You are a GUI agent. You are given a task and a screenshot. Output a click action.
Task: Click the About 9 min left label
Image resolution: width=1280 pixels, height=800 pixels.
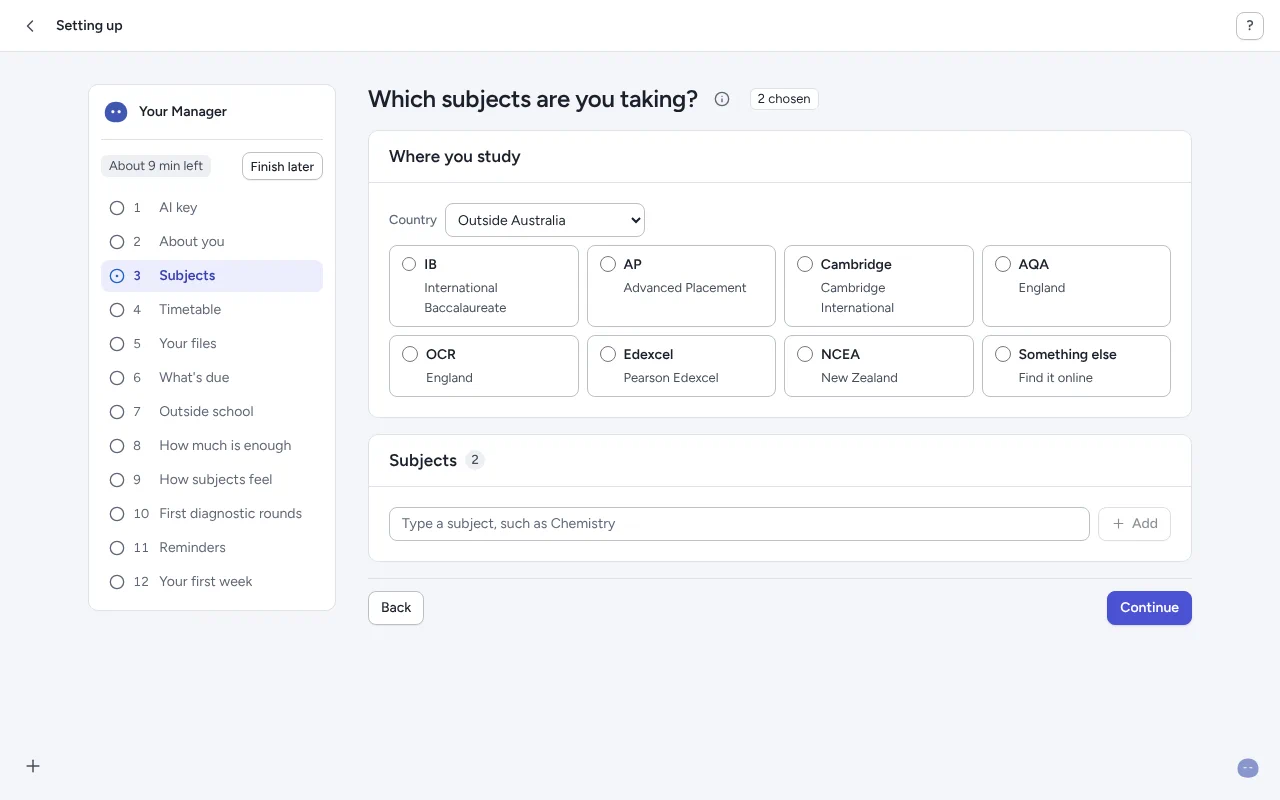pos(156,166)
